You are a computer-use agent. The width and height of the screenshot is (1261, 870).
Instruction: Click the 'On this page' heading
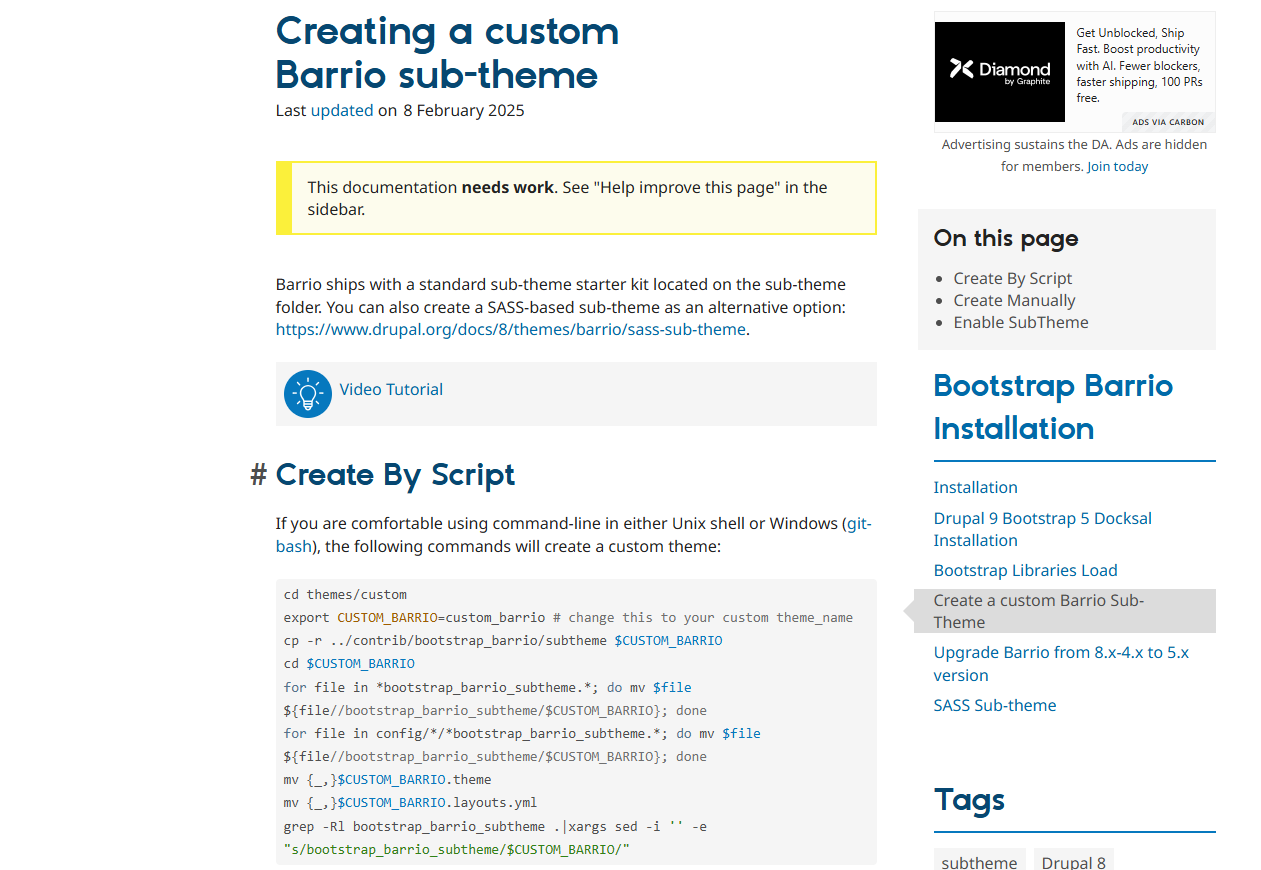pyautogui.click(x=1006, y=238)
